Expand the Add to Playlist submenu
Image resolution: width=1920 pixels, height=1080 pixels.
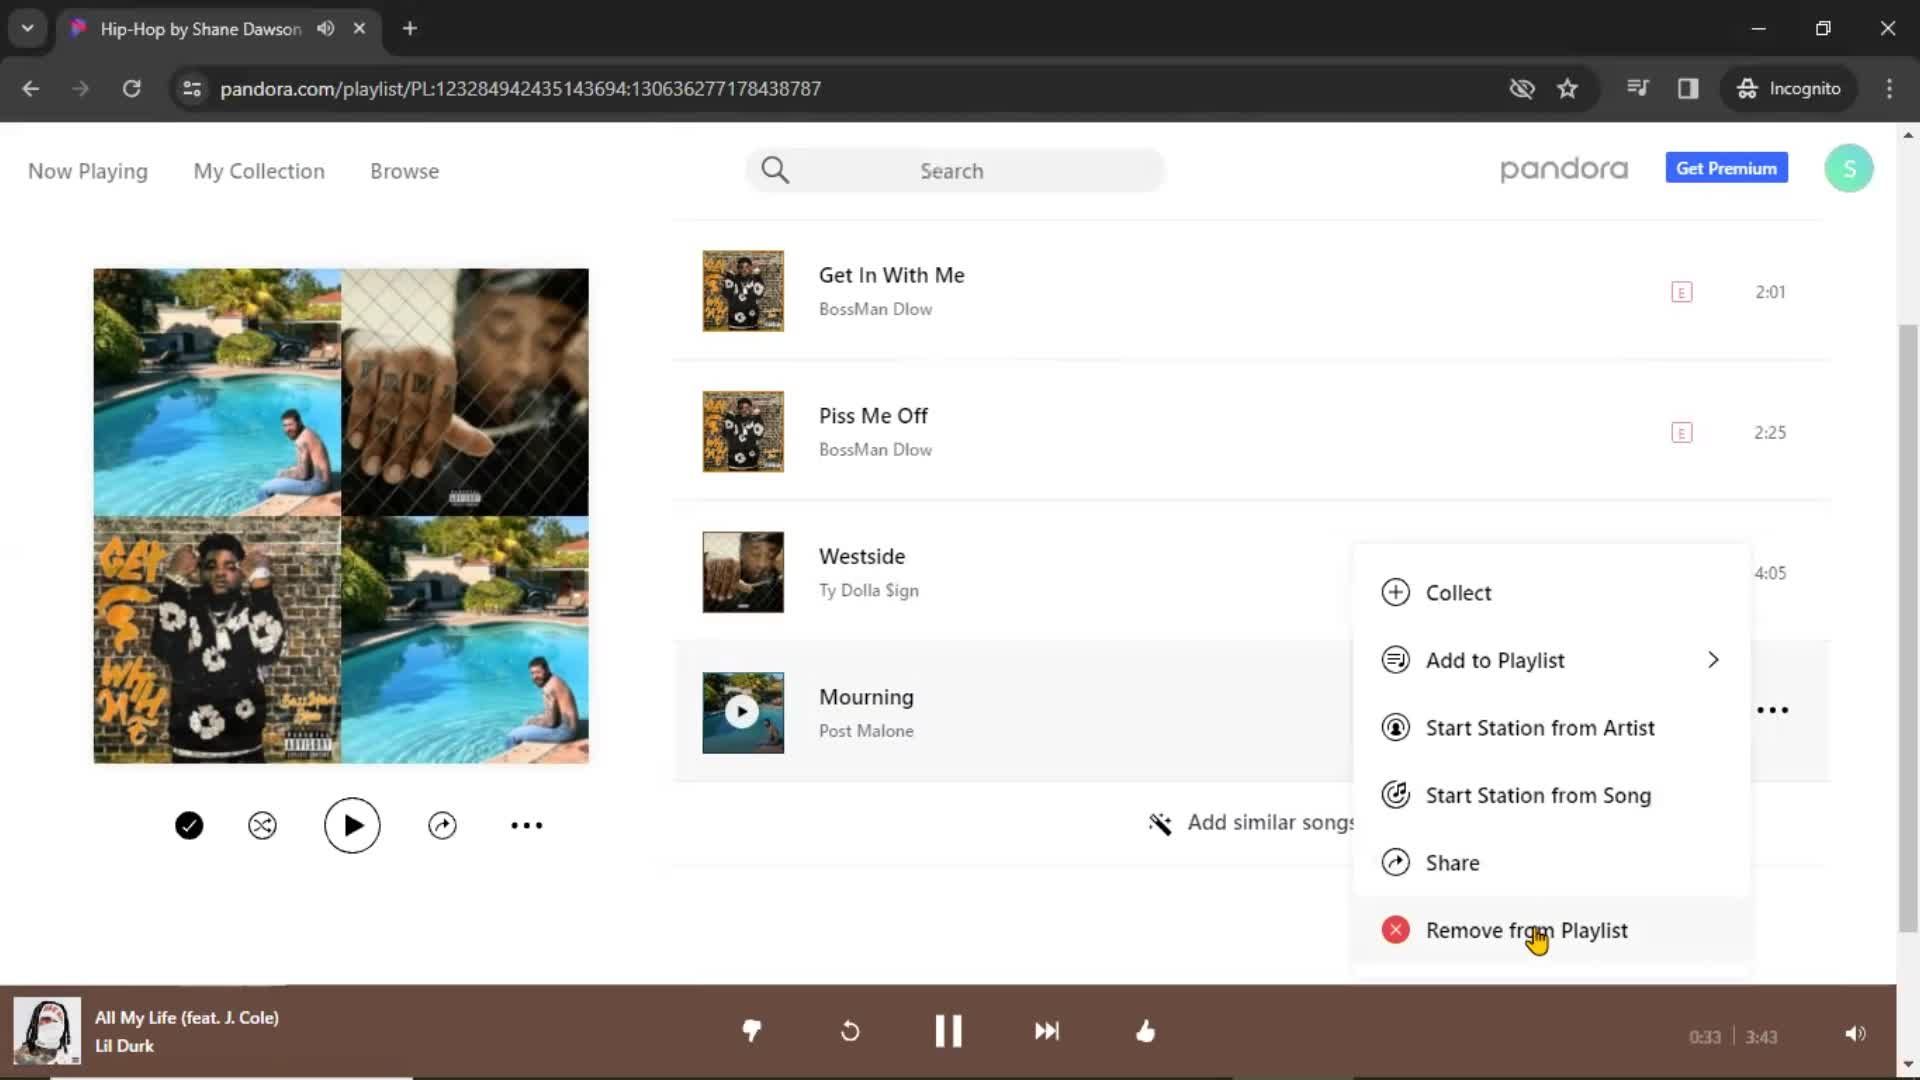(x=1552, y=661)
